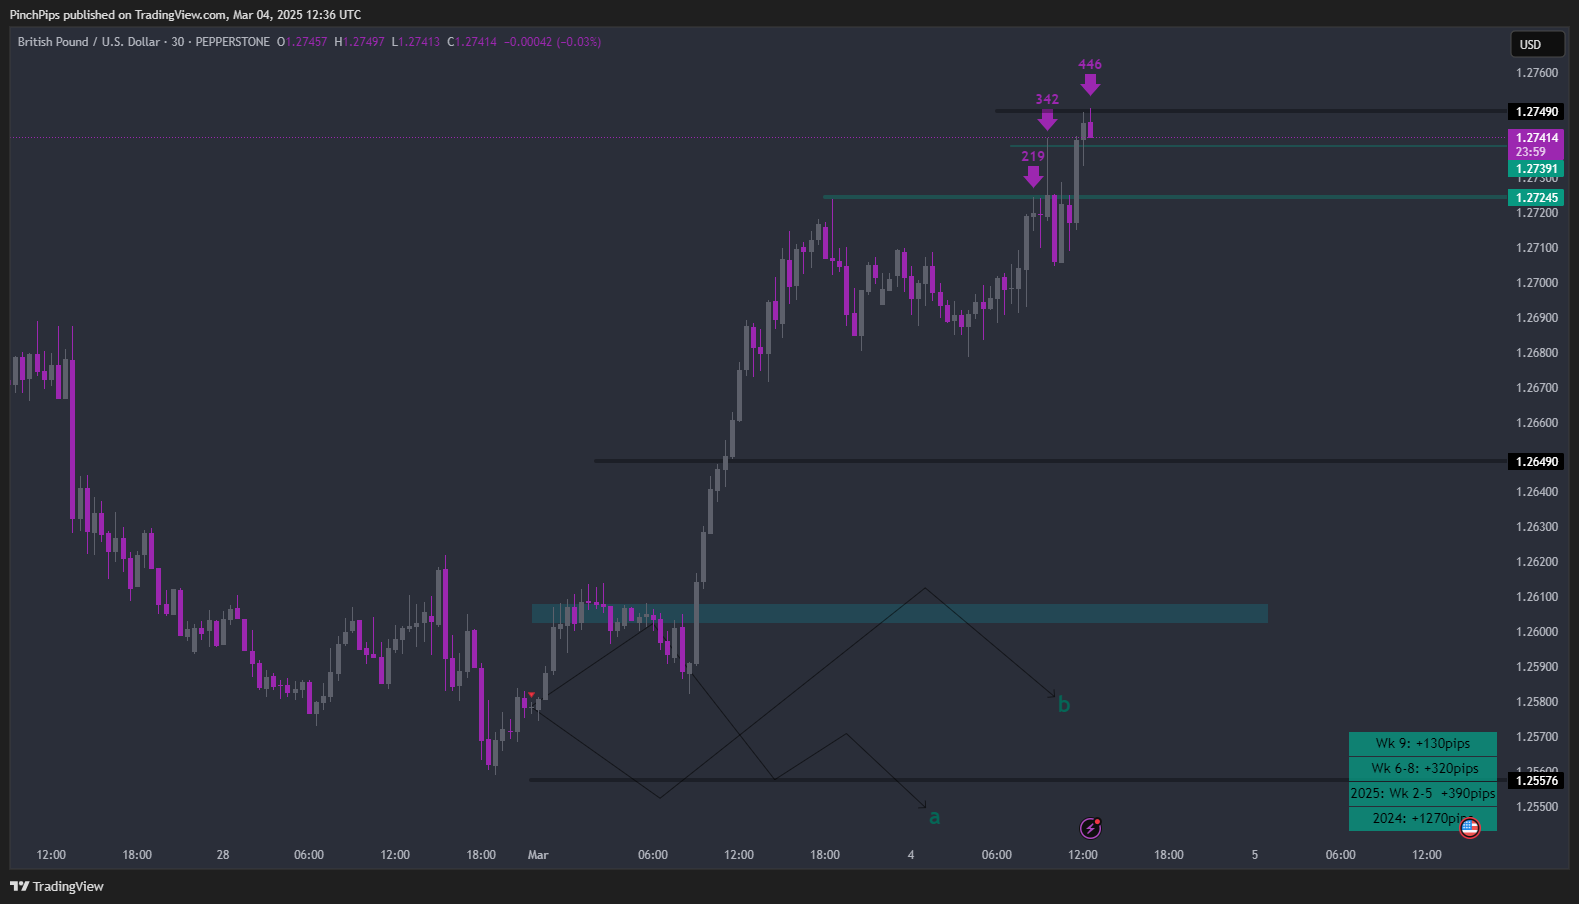Click the PinchPips published header text
Viewport: 1579px width, 904px height.
coord(185,15)
